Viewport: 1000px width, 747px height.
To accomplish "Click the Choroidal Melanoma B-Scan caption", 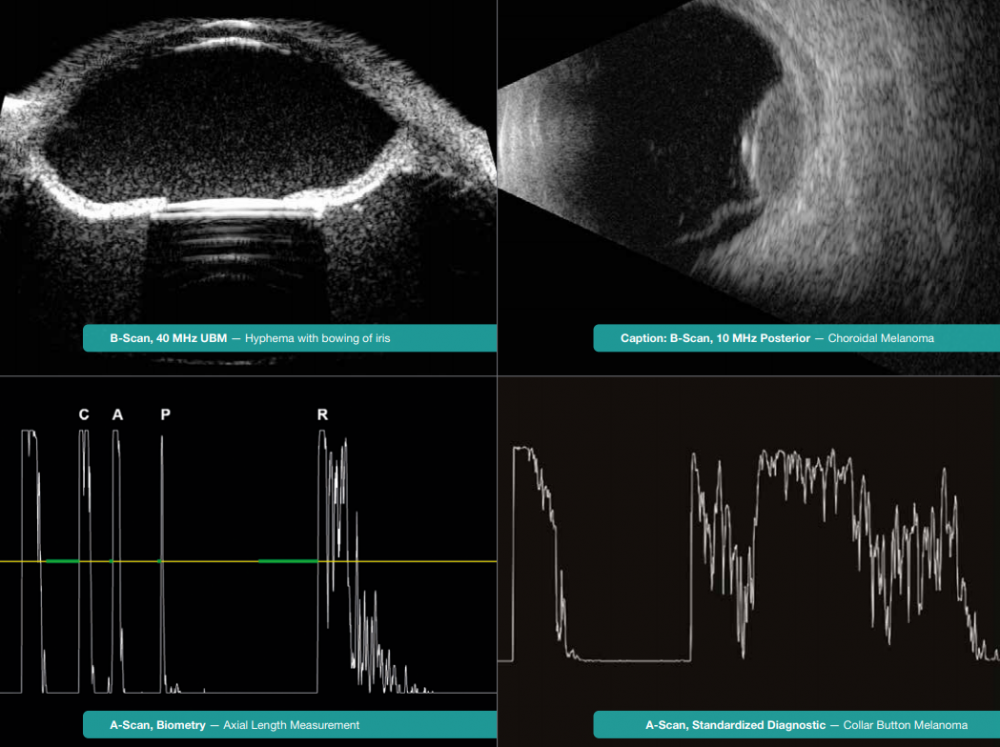I will (797, 338).
